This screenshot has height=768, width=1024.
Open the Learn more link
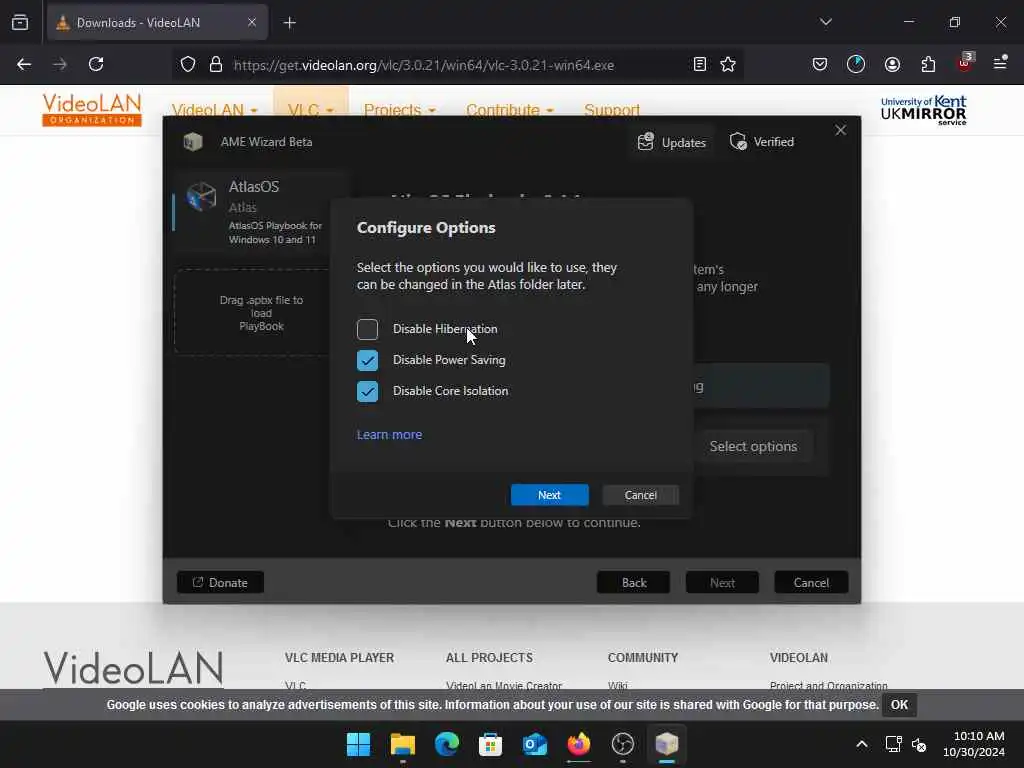tap(389, 434)
